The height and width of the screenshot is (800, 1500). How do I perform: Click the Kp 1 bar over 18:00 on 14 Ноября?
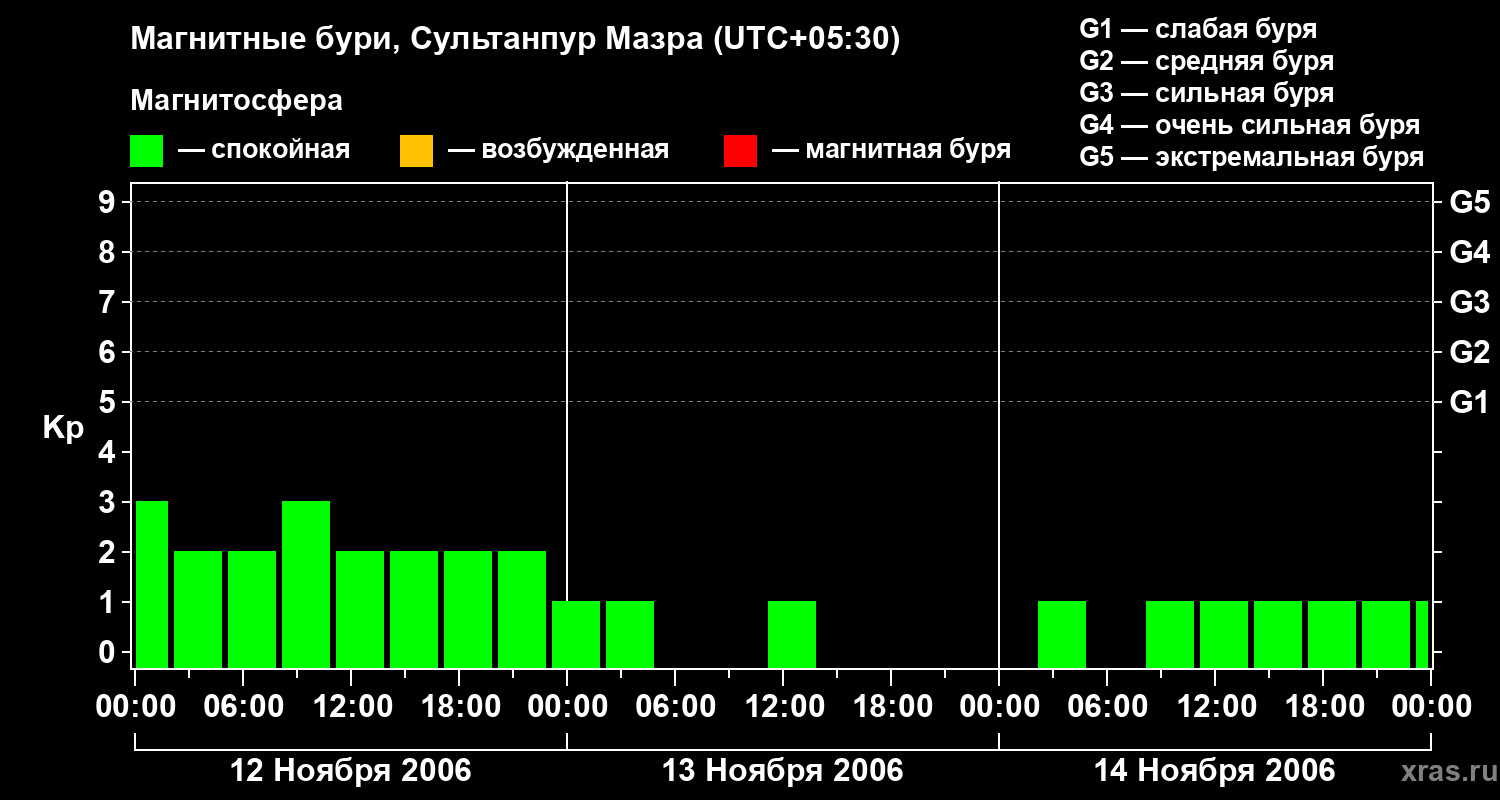[x=1332, y=634]
